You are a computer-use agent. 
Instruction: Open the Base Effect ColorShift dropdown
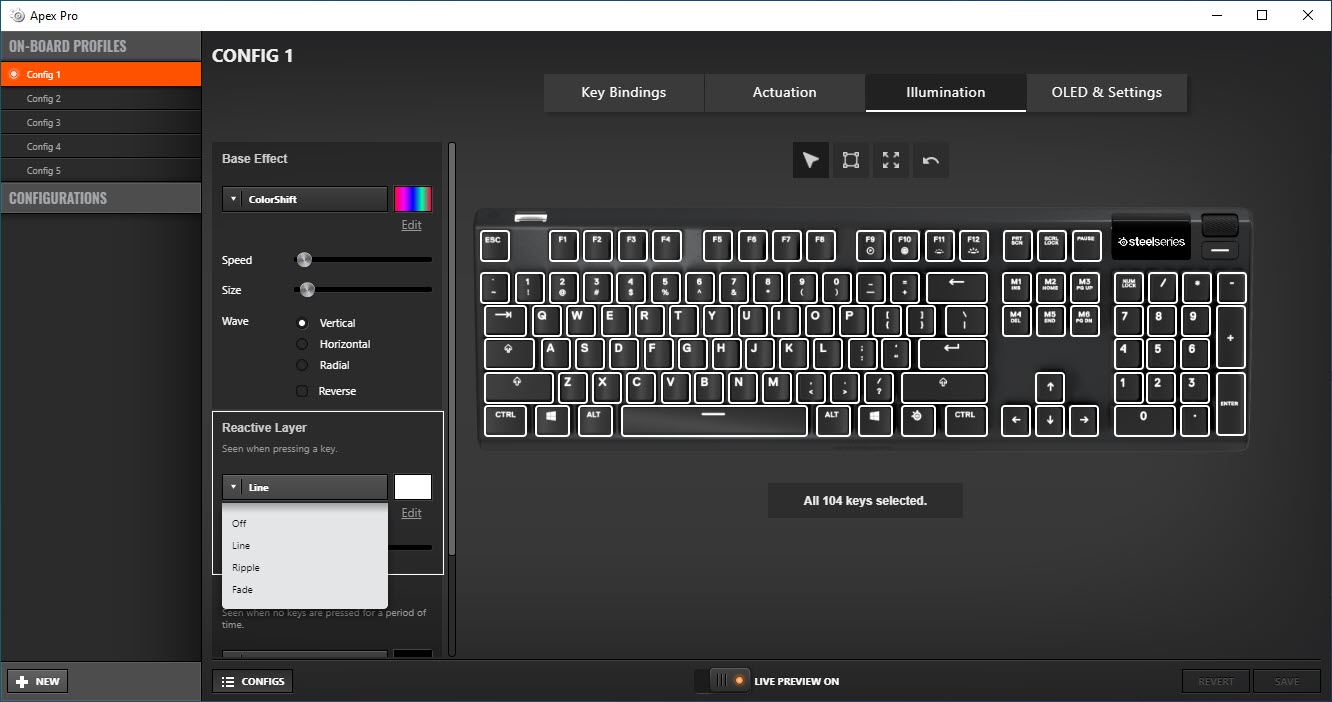point(305,199)
